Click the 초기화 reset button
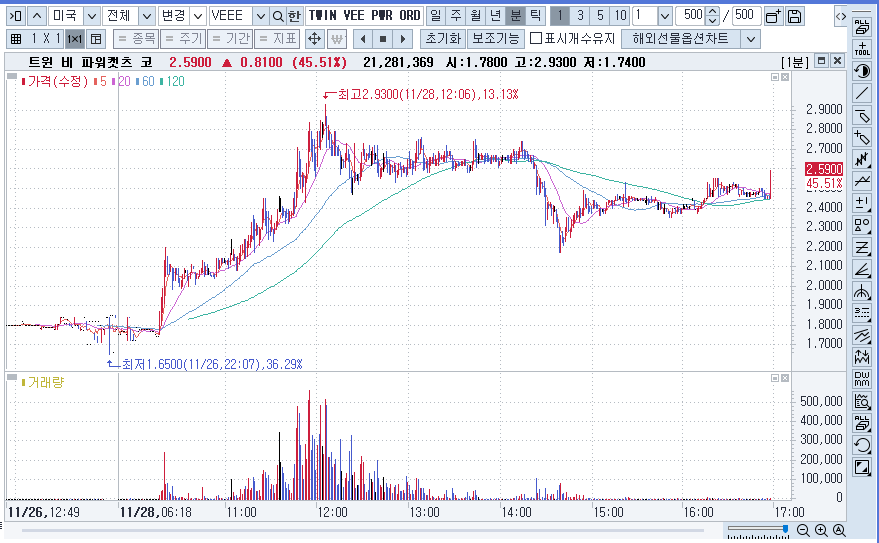 click(441, 39)
